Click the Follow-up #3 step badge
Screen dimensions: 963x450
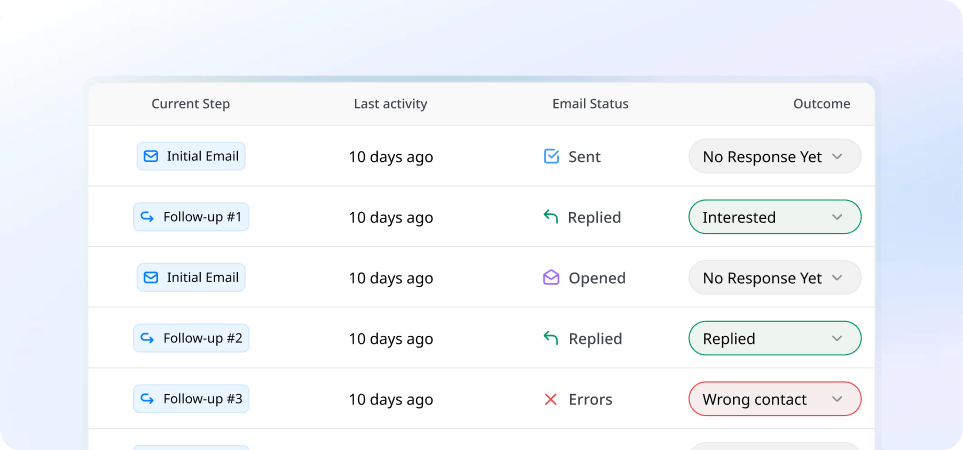click(191, 399)
